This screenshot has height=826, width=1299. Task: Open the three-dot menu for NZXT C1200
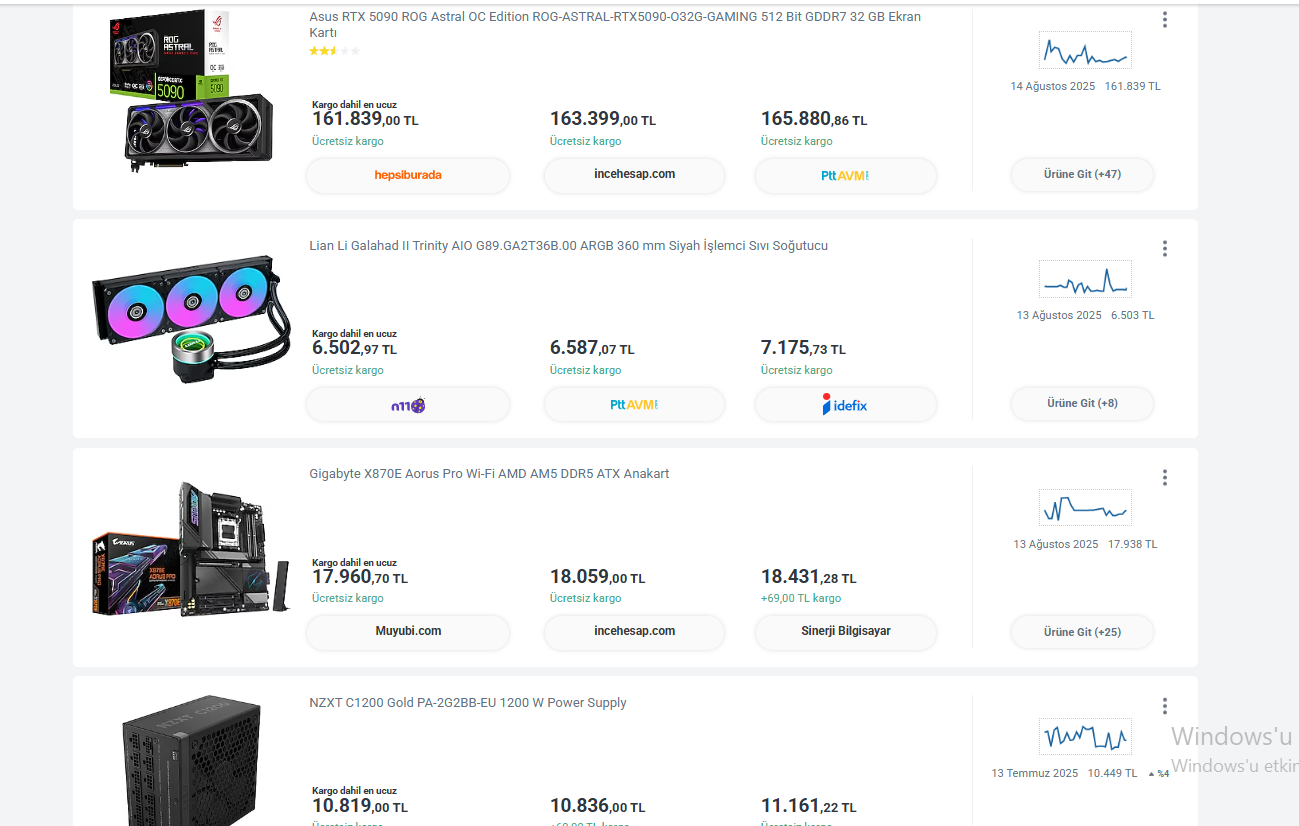coord(1165,707)
